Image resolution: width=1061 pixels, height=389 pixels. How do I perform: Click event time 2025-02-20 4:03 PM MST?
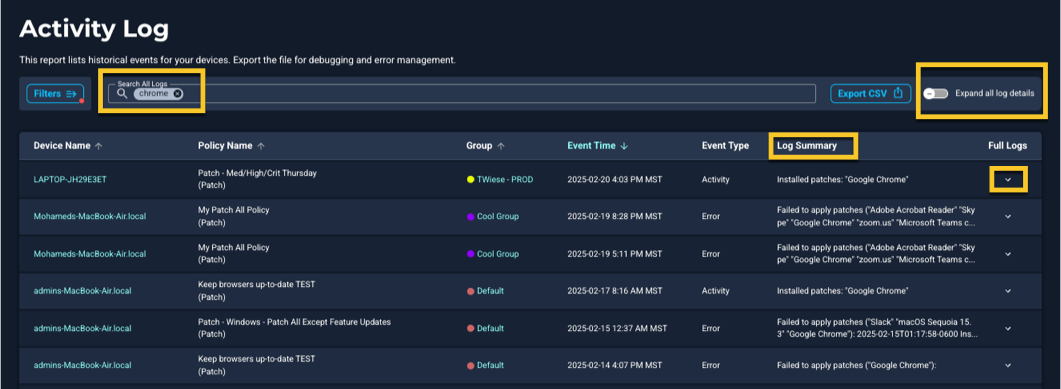click(x=614, y=179)
